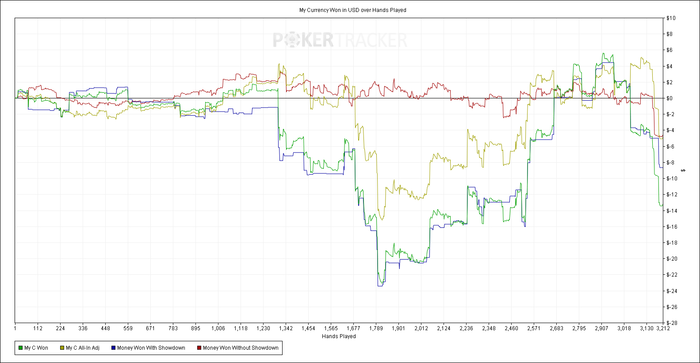
Task: Click the 671 tick on hands axis
Action: coord(150,329)
